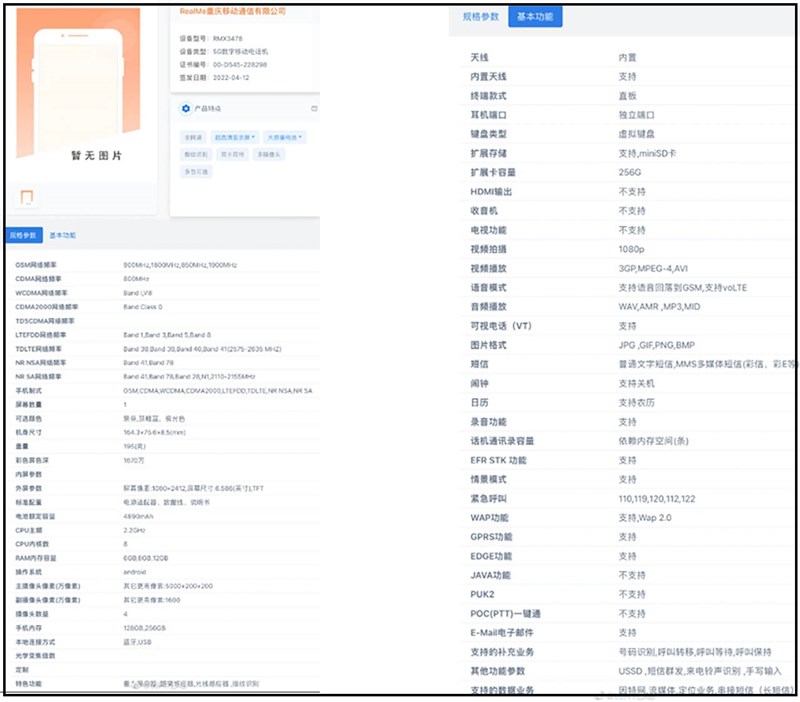Select TDLTE bands value with 2575-2635 MHZ
Image resolution: width=800 pixels, height=702 pixels.
coord(203,349)
